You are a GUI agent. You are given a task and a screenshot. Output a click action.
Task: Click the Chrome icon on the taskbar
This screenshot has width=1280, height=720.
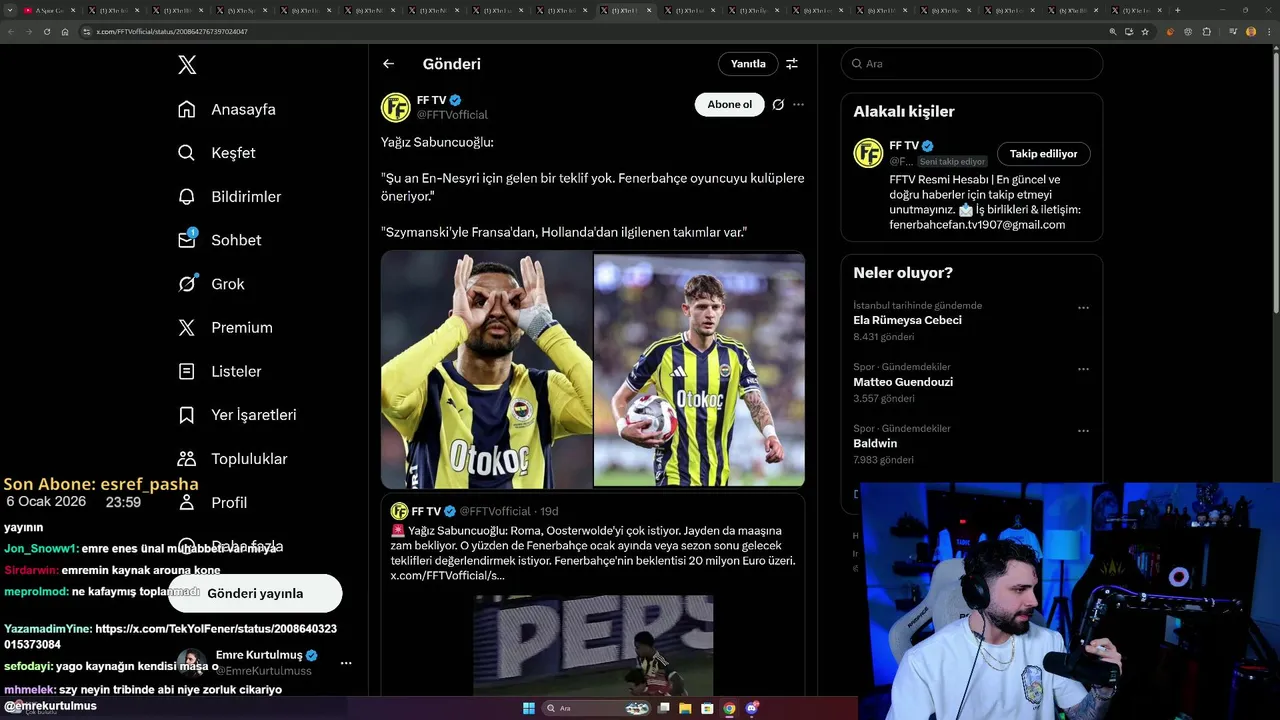click(x=729, y=708)
